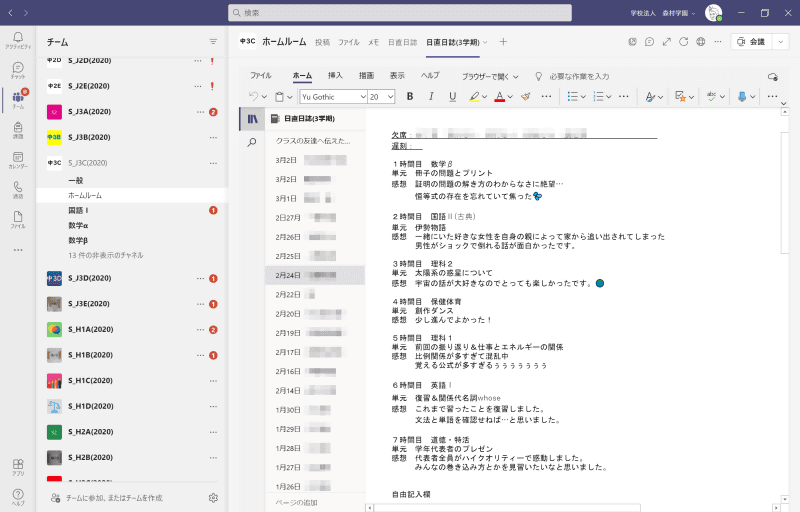
Task: Open more options for S_J3D(2020)
Action: 200,278
